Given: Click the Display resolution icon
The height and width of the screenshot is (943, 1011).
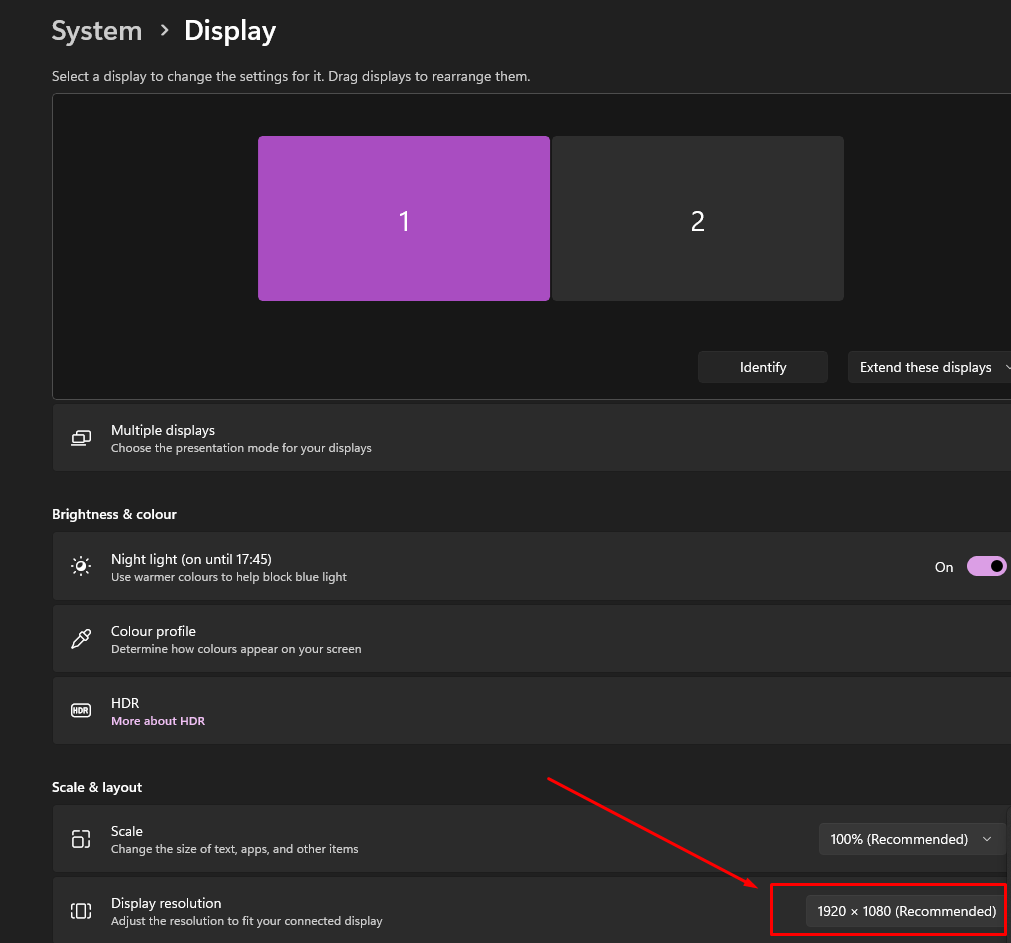Looking at the screenshot, I should pos(81,910).
